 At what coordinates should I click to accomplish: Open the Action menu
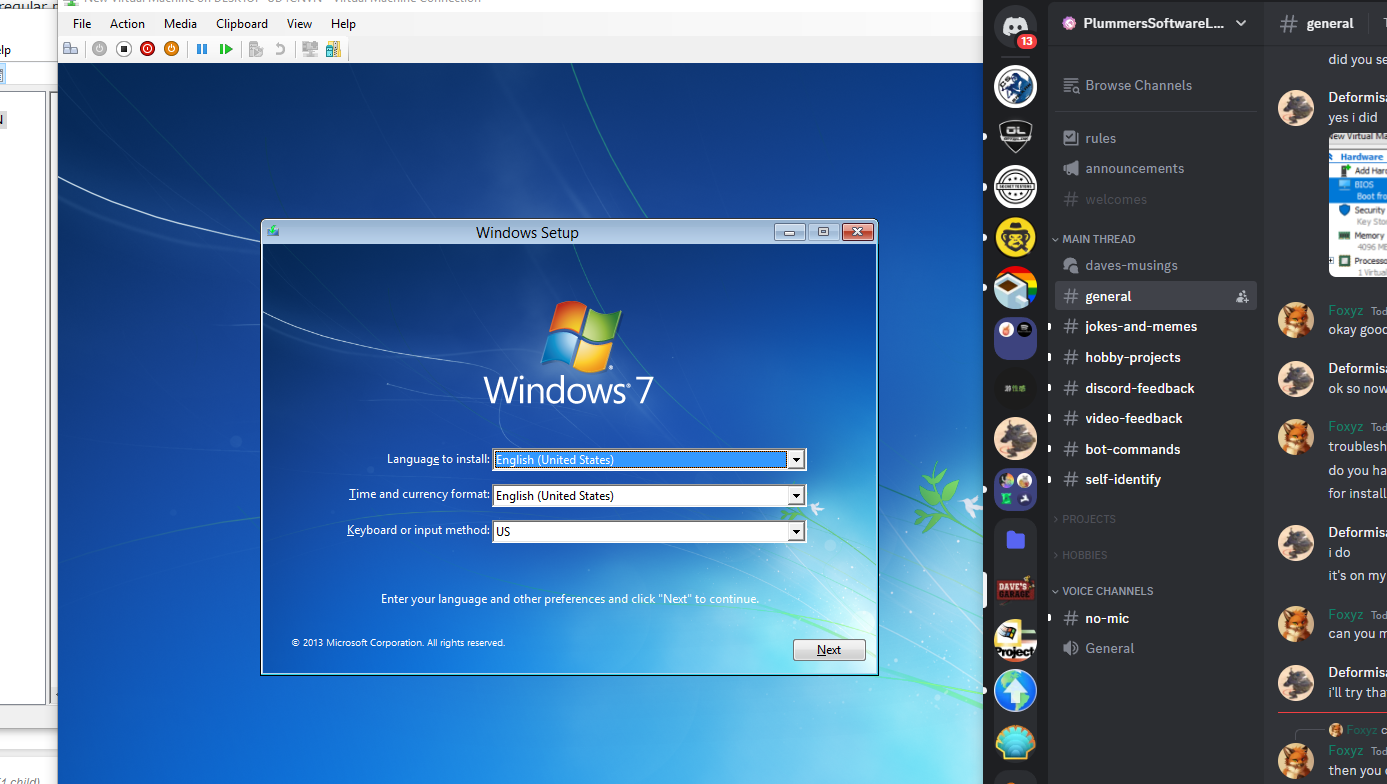tap(127, 23)
